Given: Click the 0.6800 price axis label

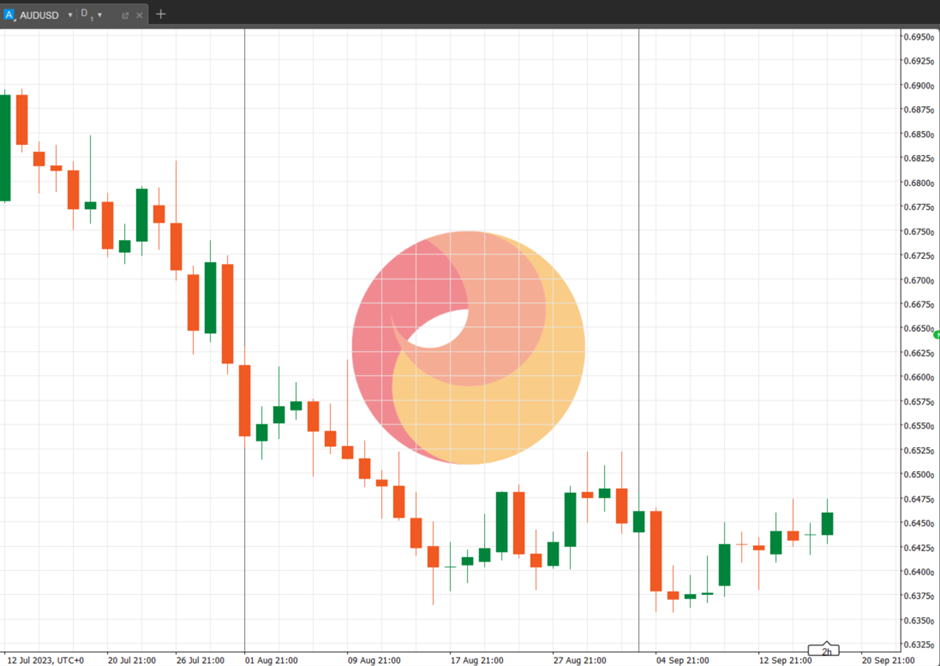Looking at the screenshot, I should click(919, 183).
